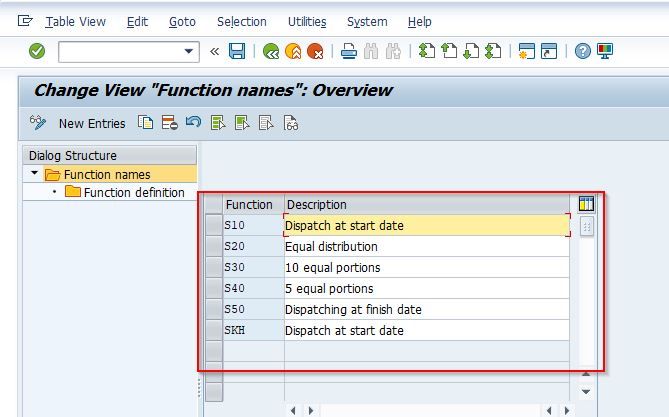Click the green checkmark Enter icon
Screen dimensions: 669x417
[37, 52]
